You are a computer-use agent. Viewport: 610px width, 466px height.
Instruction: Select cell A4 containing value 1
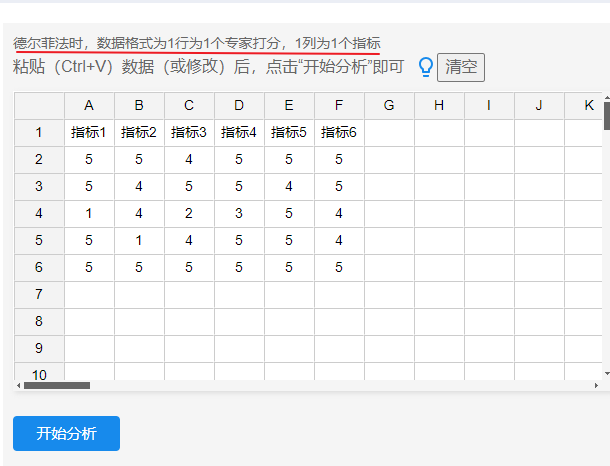(x=89, y=214)
